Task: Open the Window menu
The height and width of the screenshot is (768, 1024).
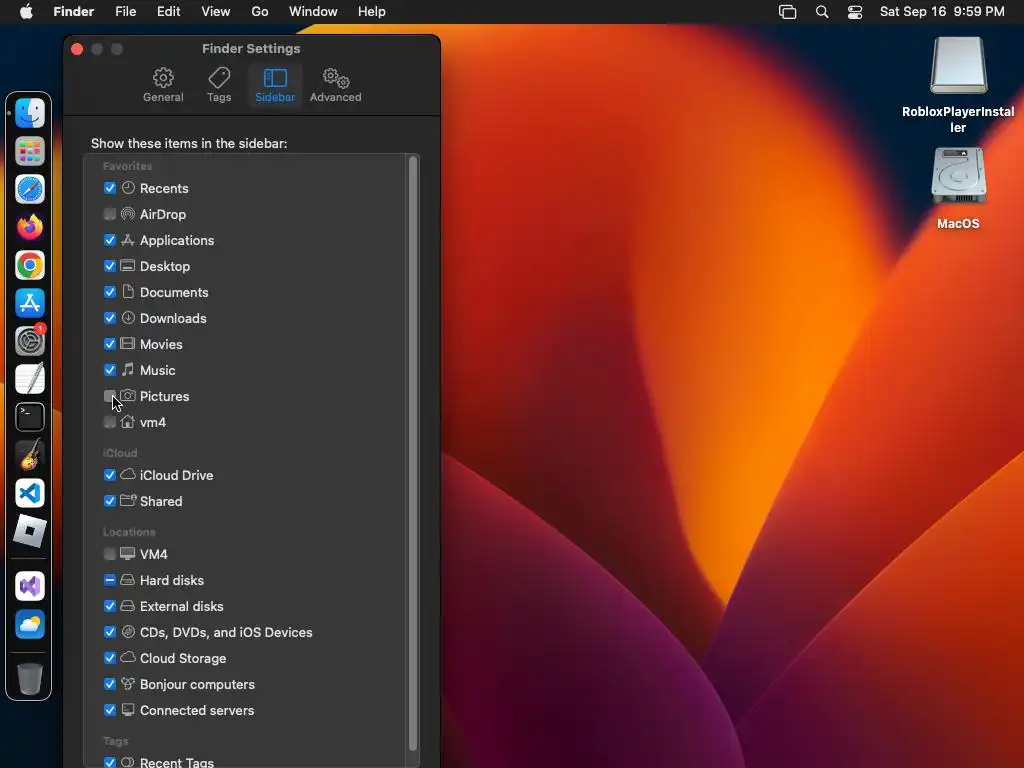Action: coord(313,12)
